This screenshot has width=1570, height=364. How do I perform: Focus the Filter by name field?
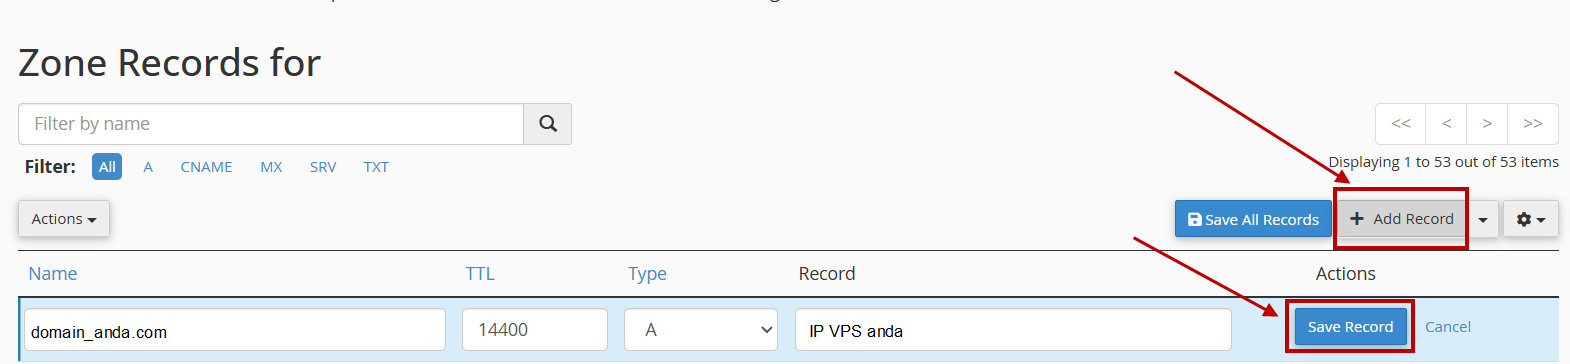point(271,124)
